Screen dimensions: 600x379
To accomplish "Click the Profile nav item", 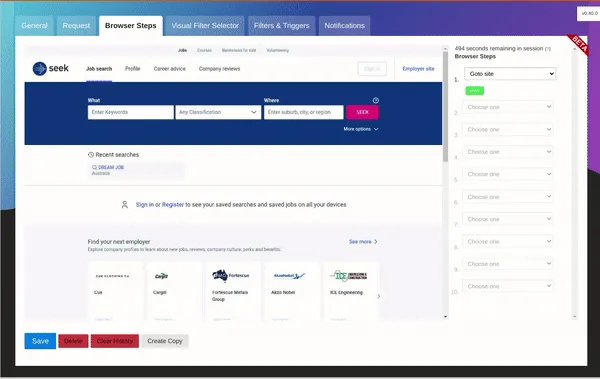I will pos(132,69).
